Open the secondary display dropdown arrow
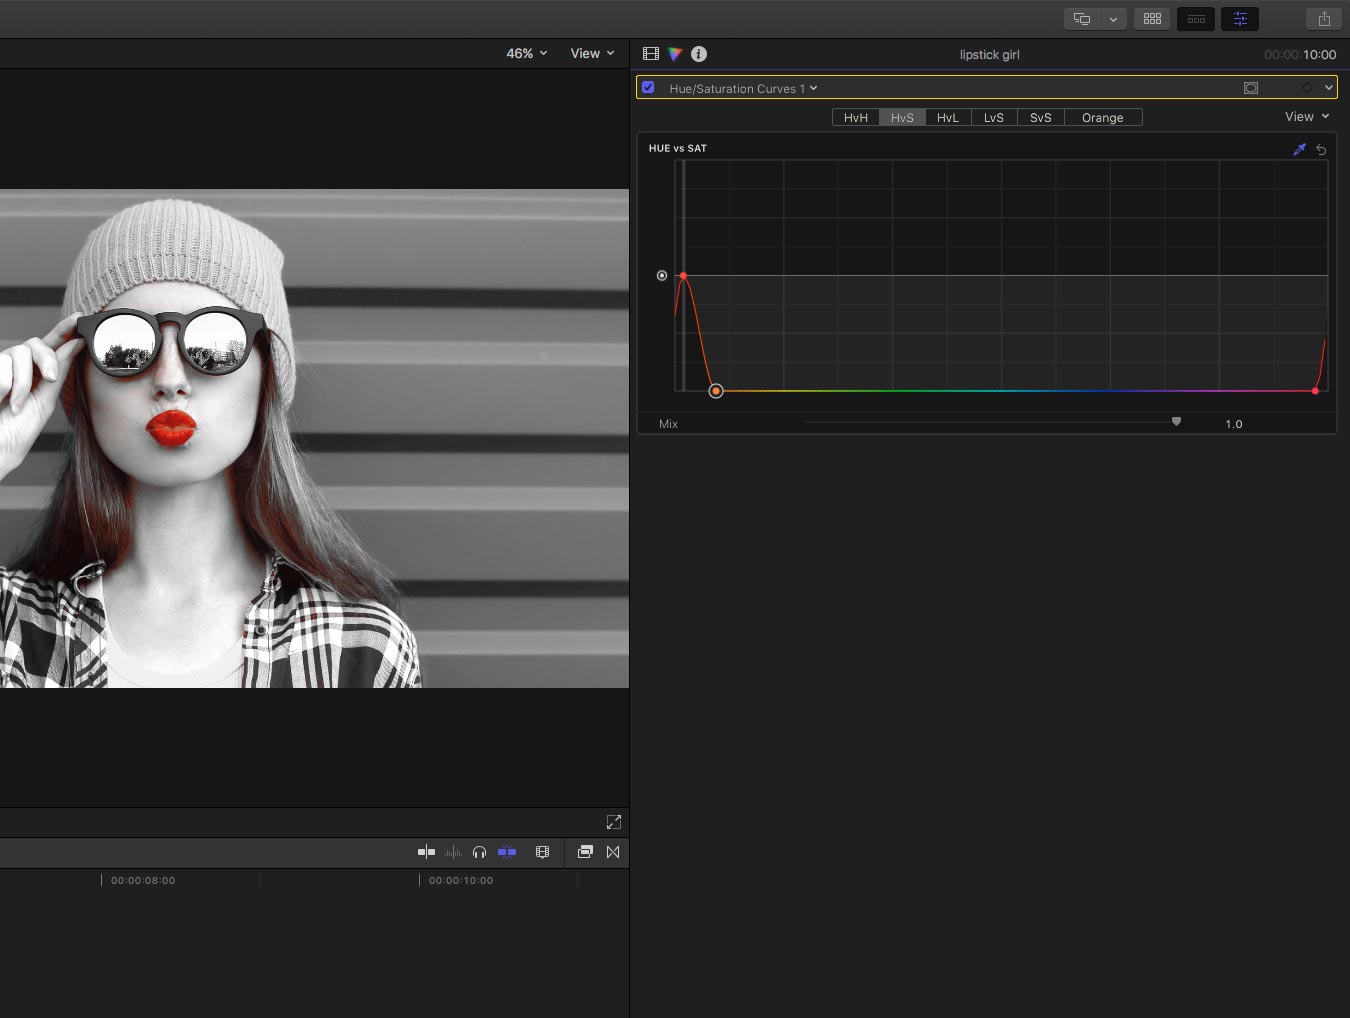 click(1113, 19)
